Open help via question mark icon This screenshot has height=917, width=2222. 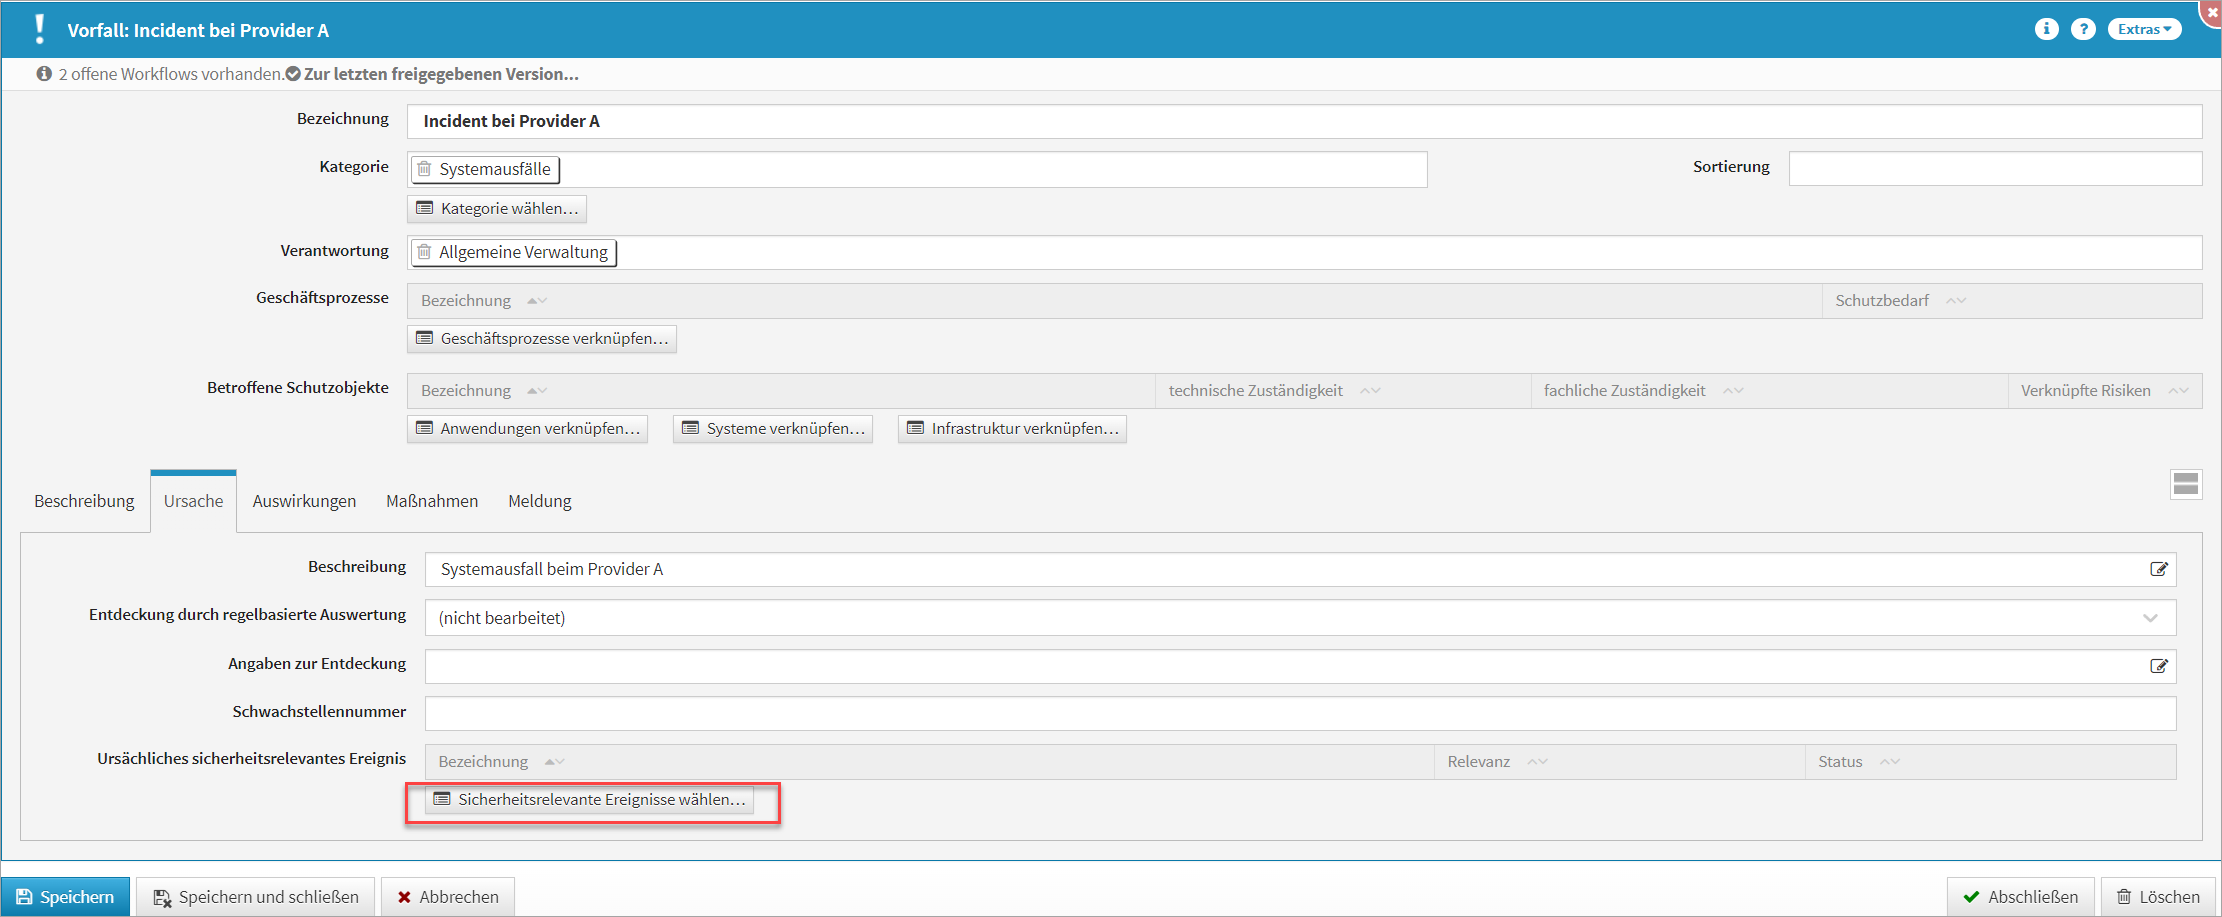[2083, 29]
